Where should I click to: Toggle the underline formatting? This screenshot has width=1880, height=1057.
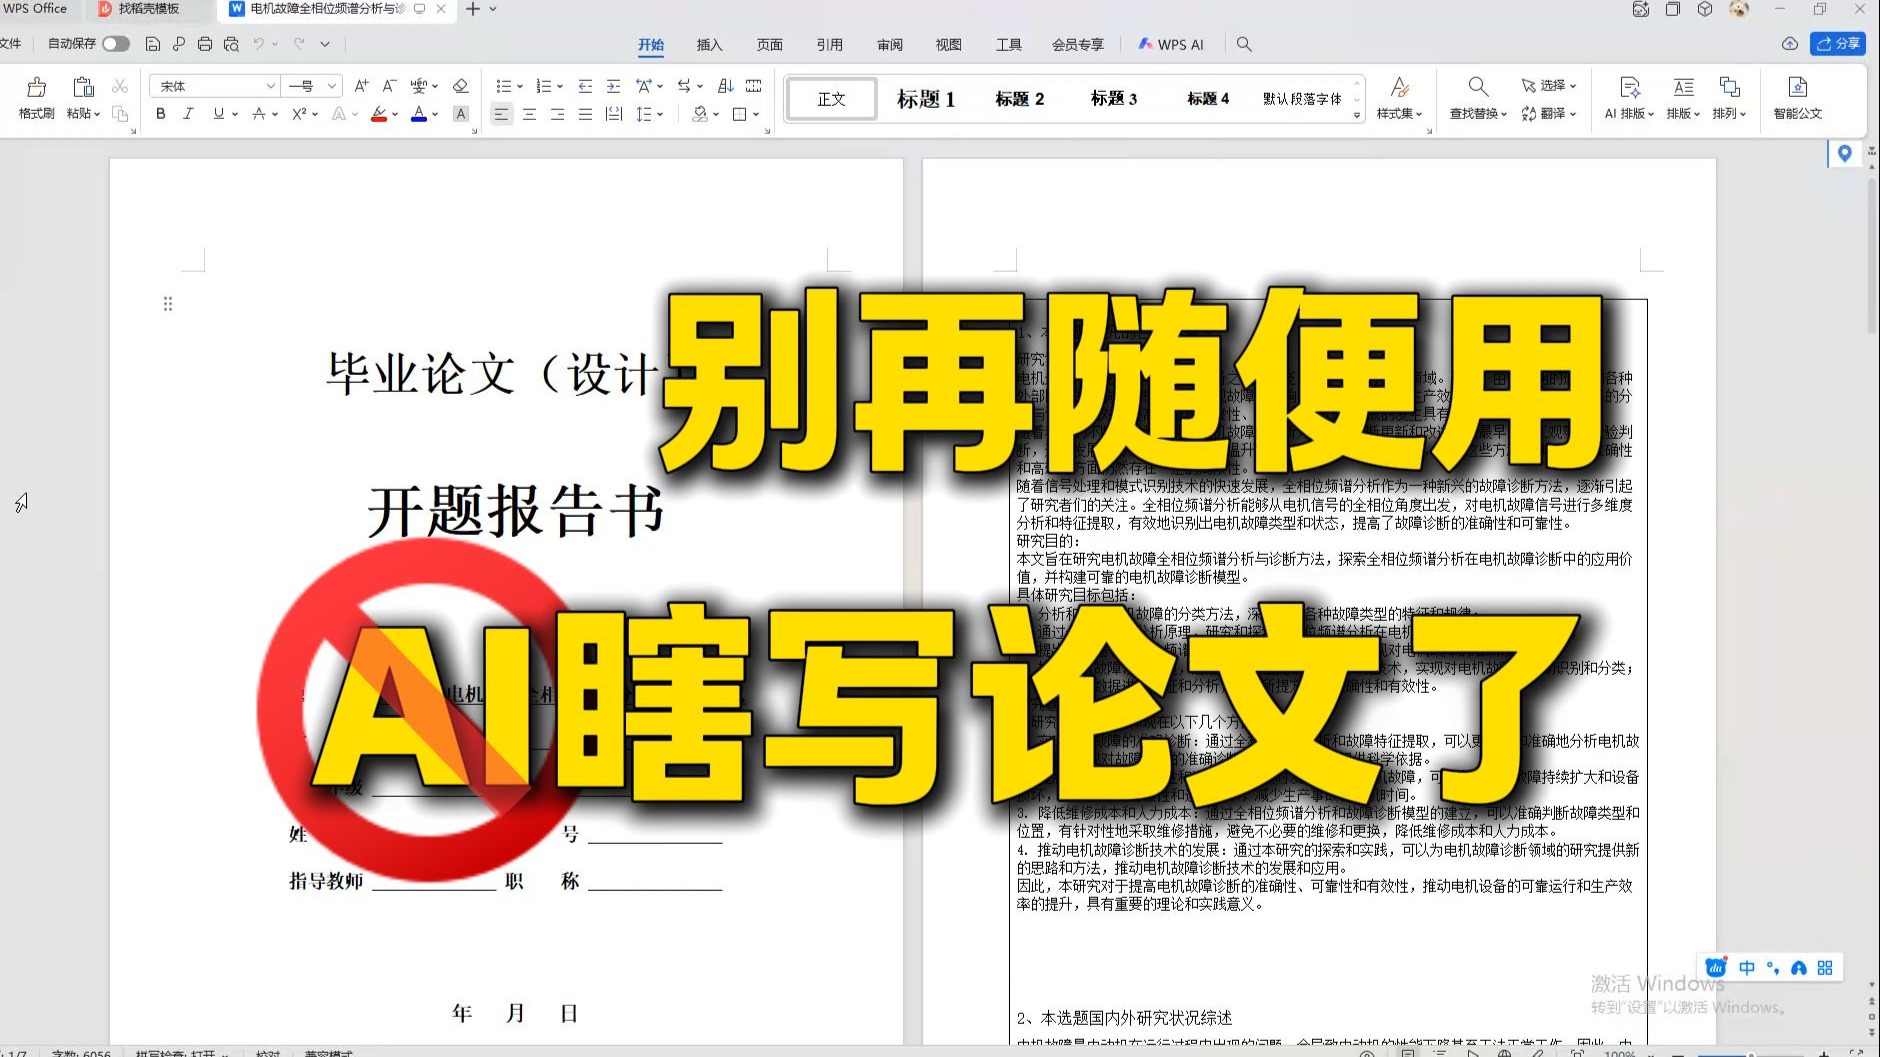217,113
